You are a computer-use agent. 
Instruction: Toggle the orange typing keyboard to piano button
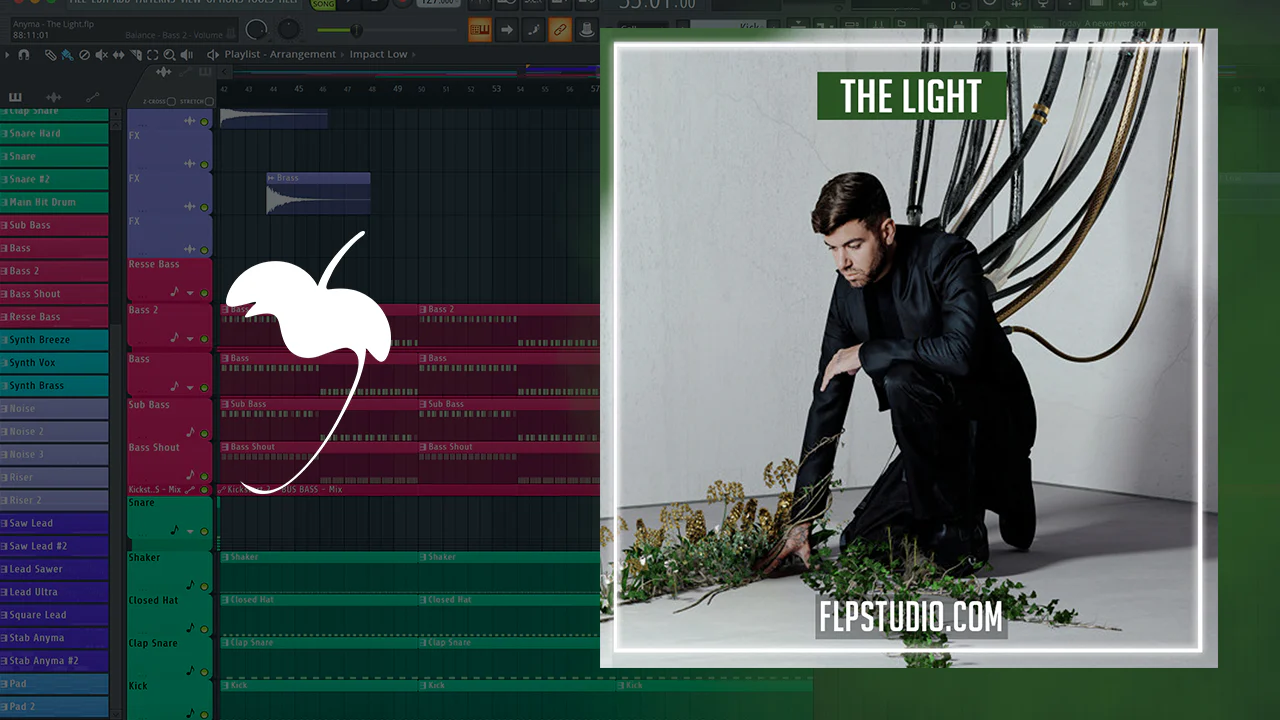point(480,29)
